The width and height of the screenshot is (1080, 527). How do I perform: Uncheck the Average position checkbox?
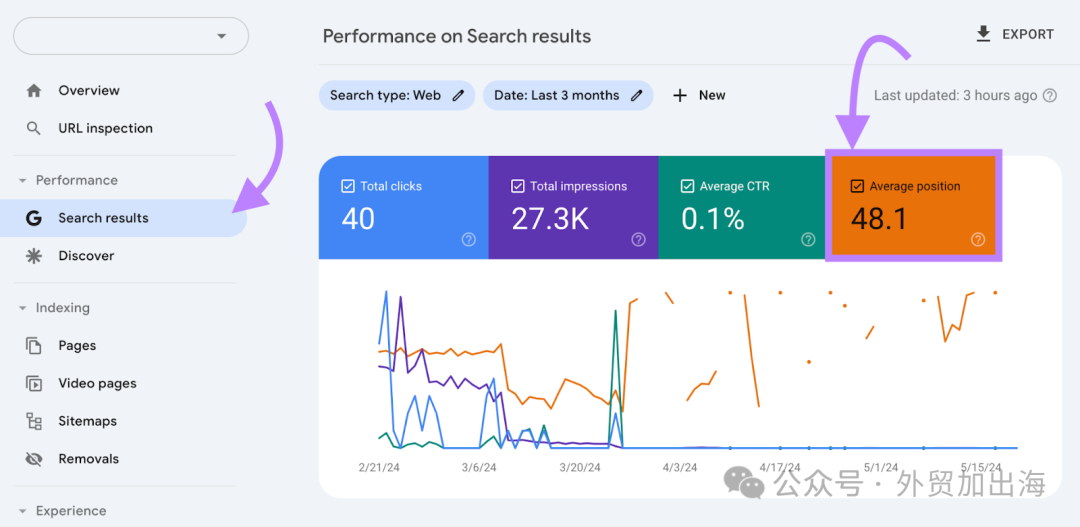[857, 186]
